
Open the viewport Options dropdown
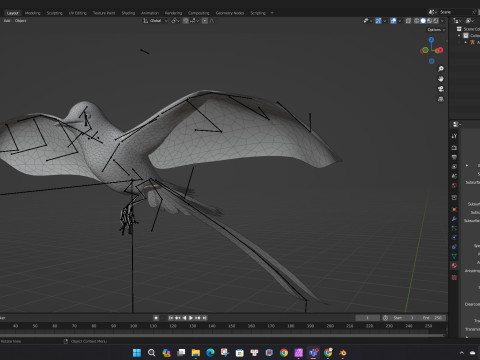[x=436, y=30]
